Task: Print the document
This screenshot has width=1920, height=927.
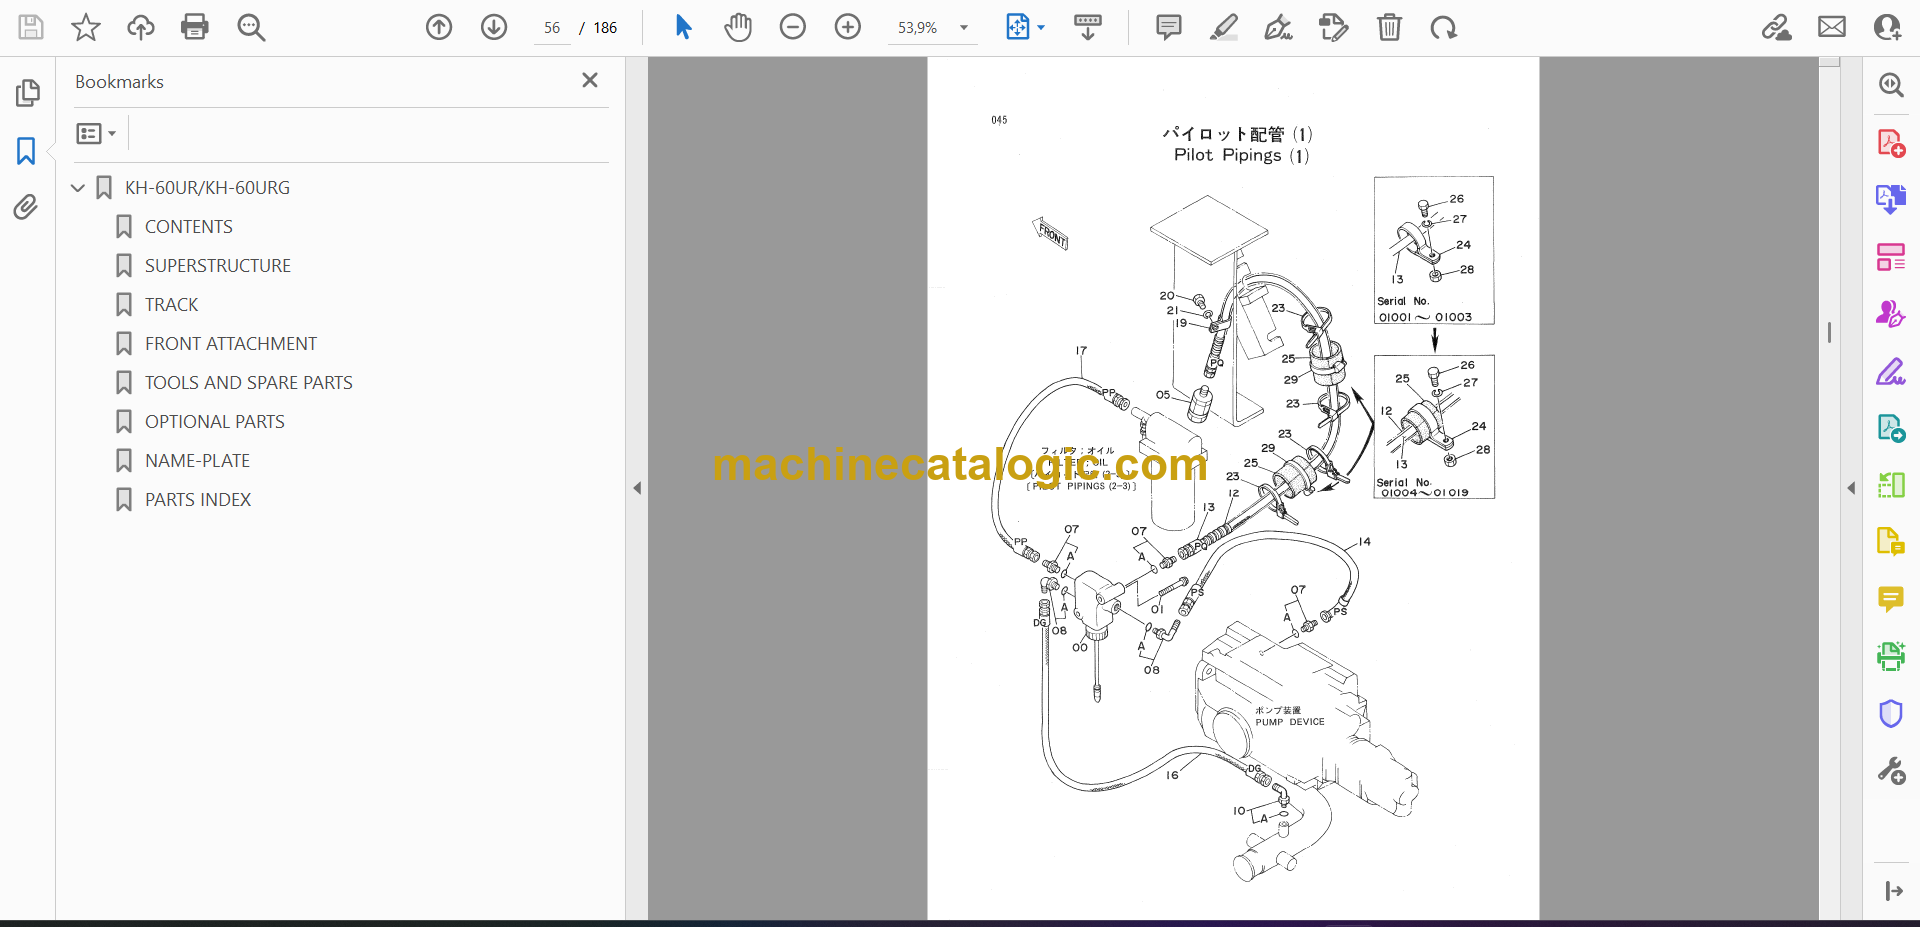Action: (x=195, y=27)
